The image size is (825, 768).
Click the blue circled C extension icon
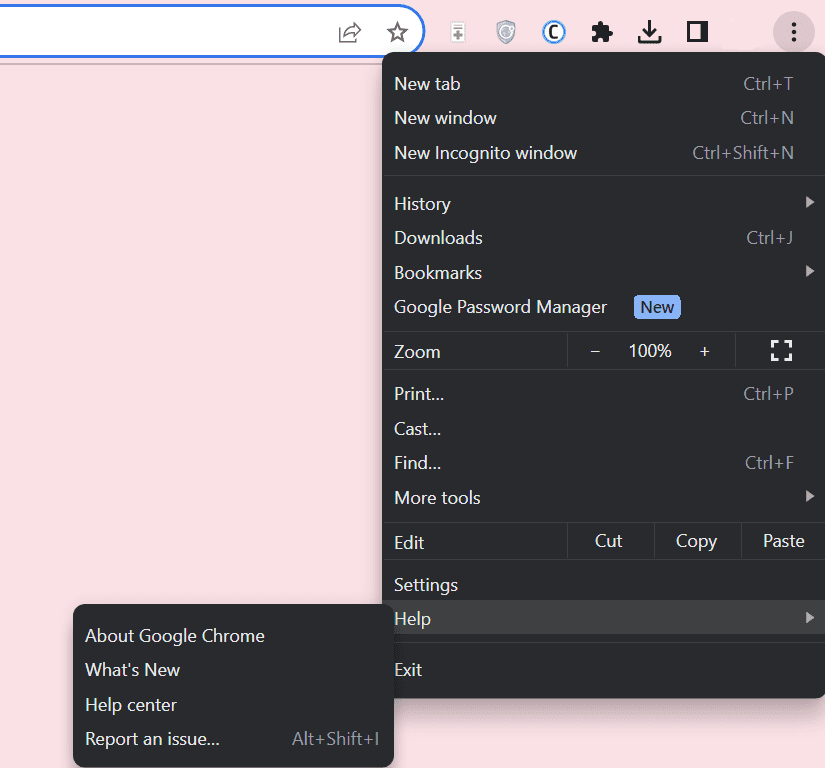tap(554, 33)
